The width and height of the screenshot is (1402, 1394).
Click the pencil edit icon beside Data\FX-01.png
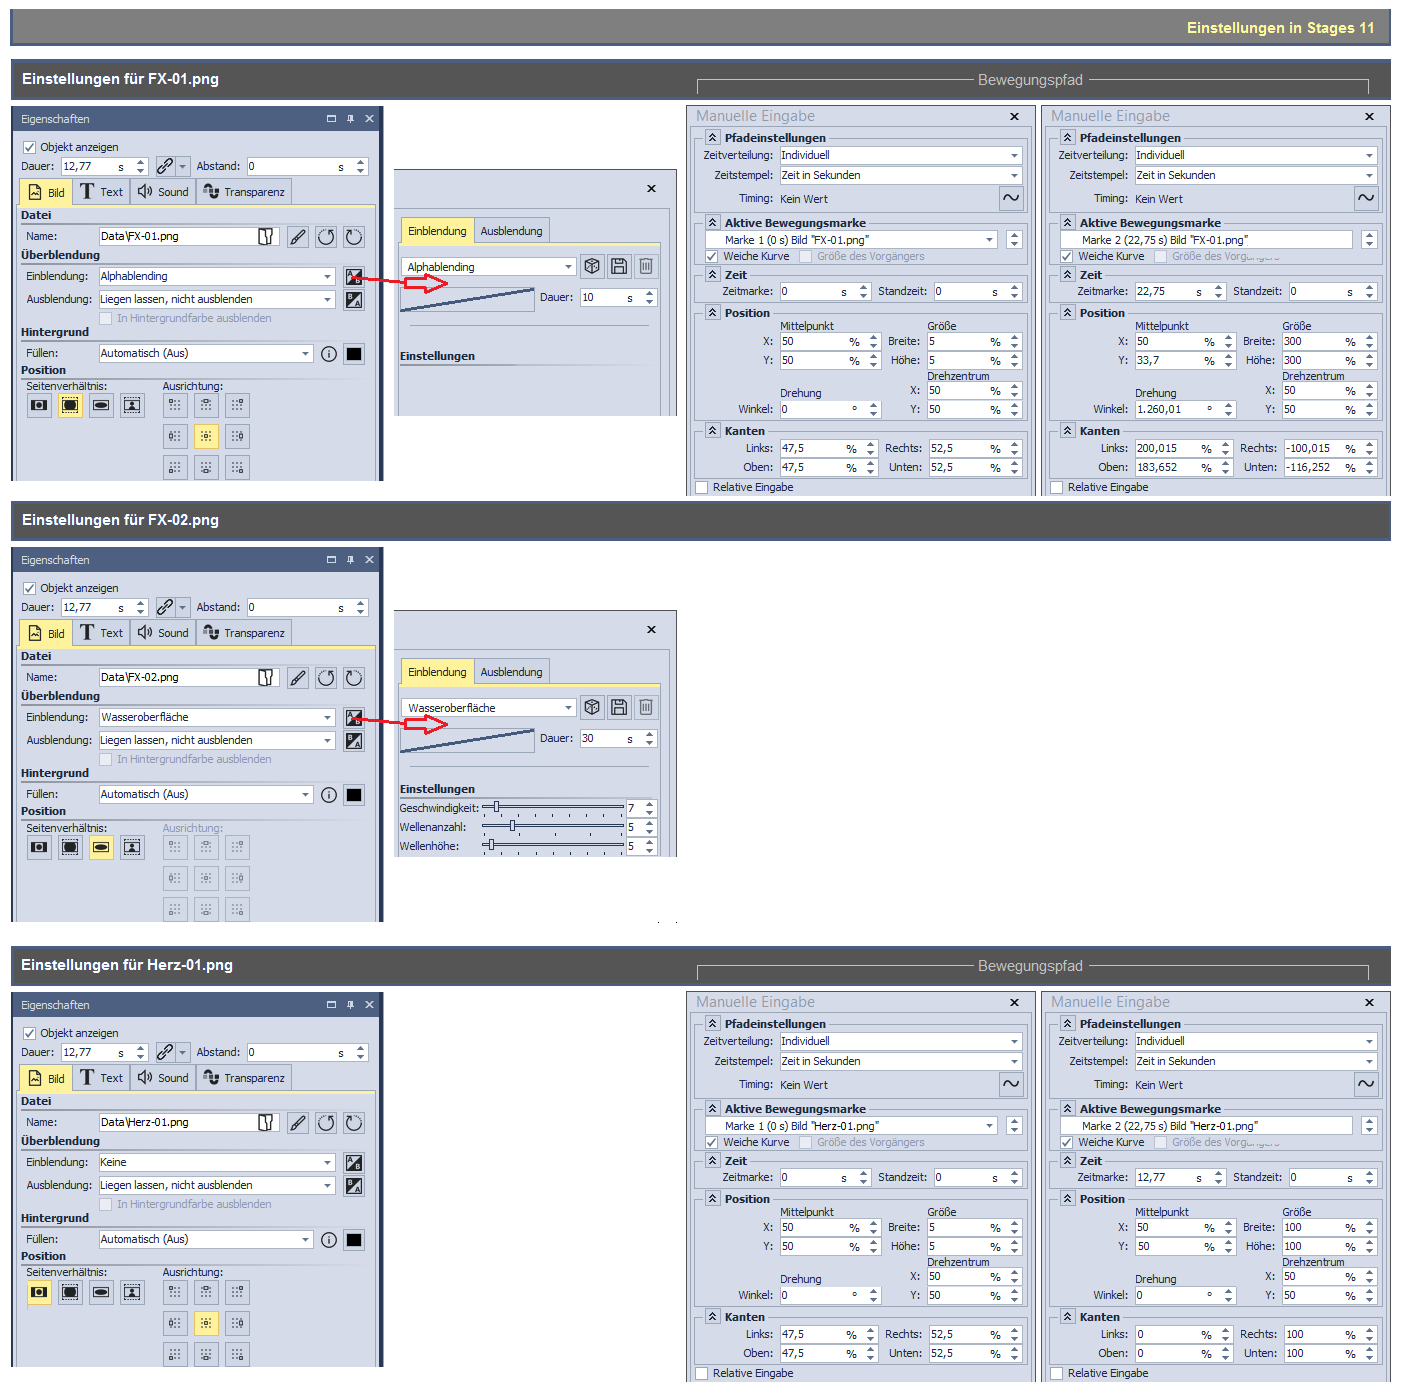point(298,237)
